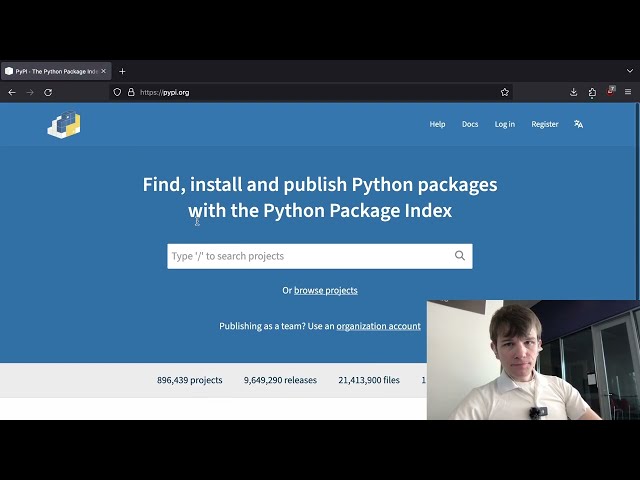Click the 'Find, install and publish Python packages' heading
Screen dimensions: 640x480
pos(320,198)
